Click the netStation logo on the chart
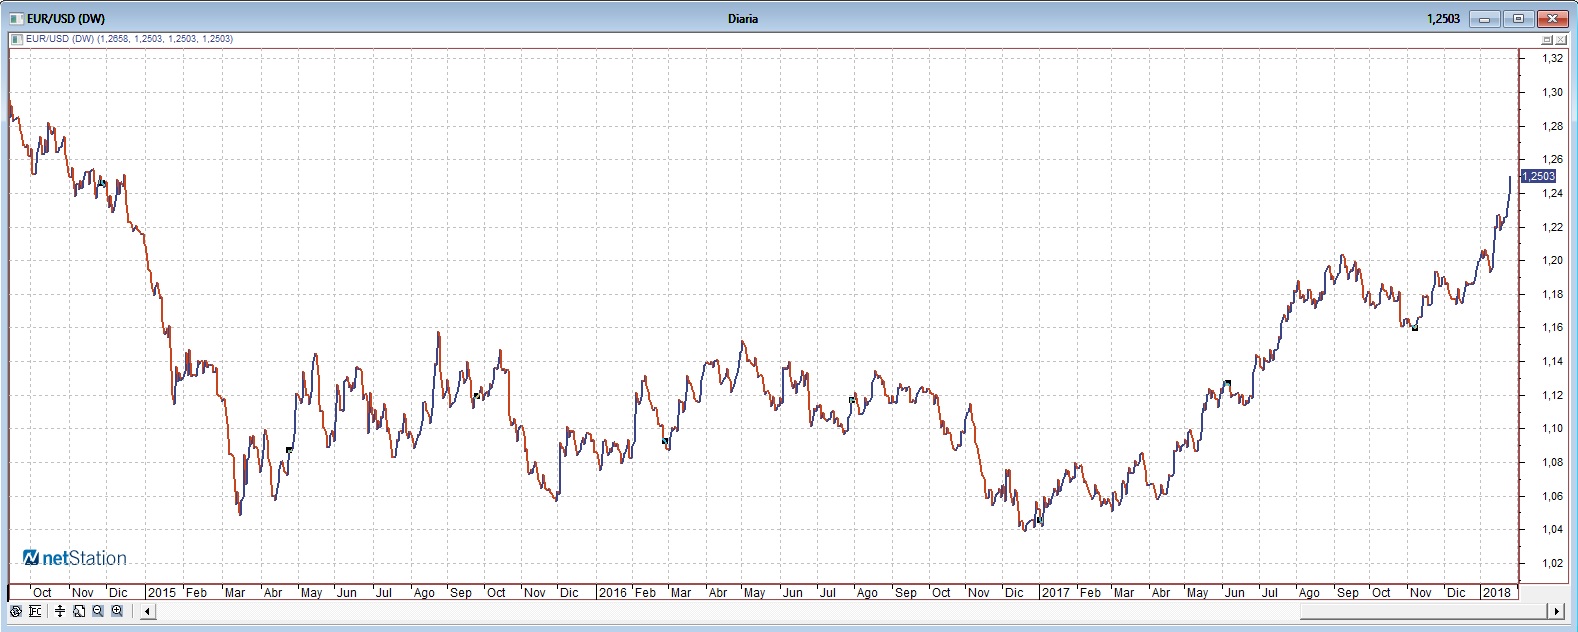Viewport: 1578px width, 632px height. pyautogui.click(x=75, y=558)
